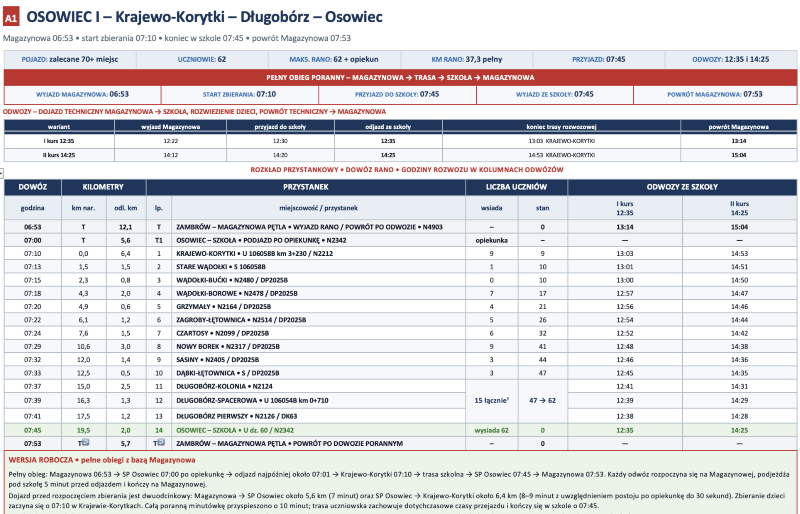
Task: Click the WERSJA ROBOCZA note heading
Action: tap(102, 460)
